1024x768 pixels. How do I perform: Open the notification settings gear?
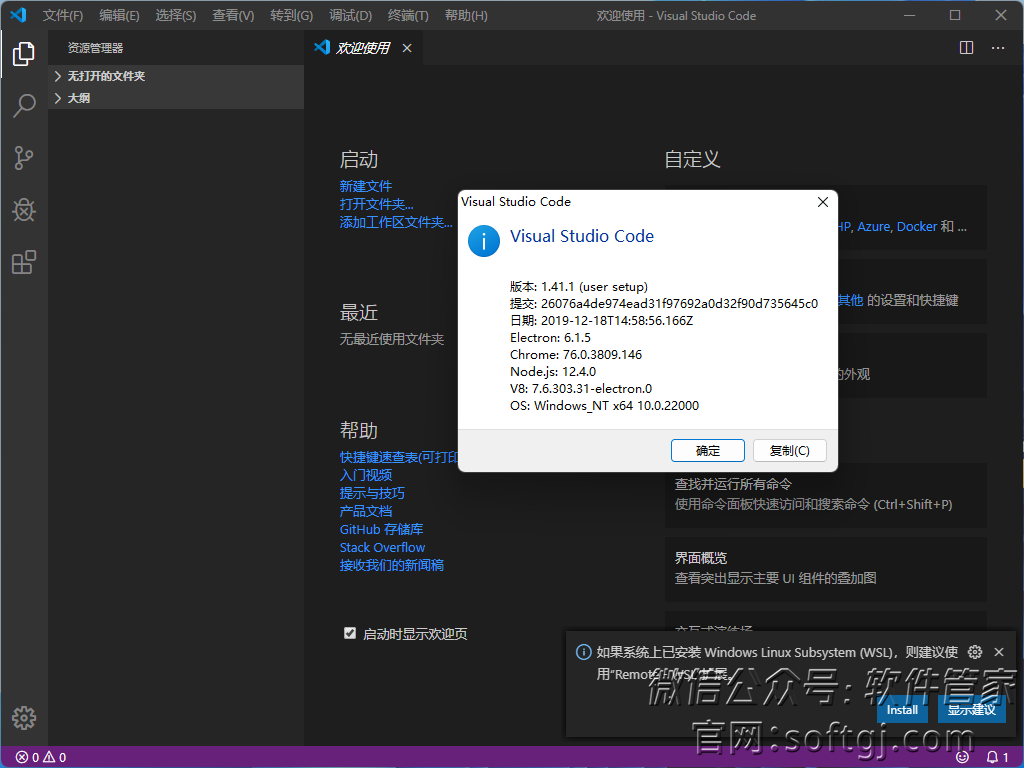point(975,652)
